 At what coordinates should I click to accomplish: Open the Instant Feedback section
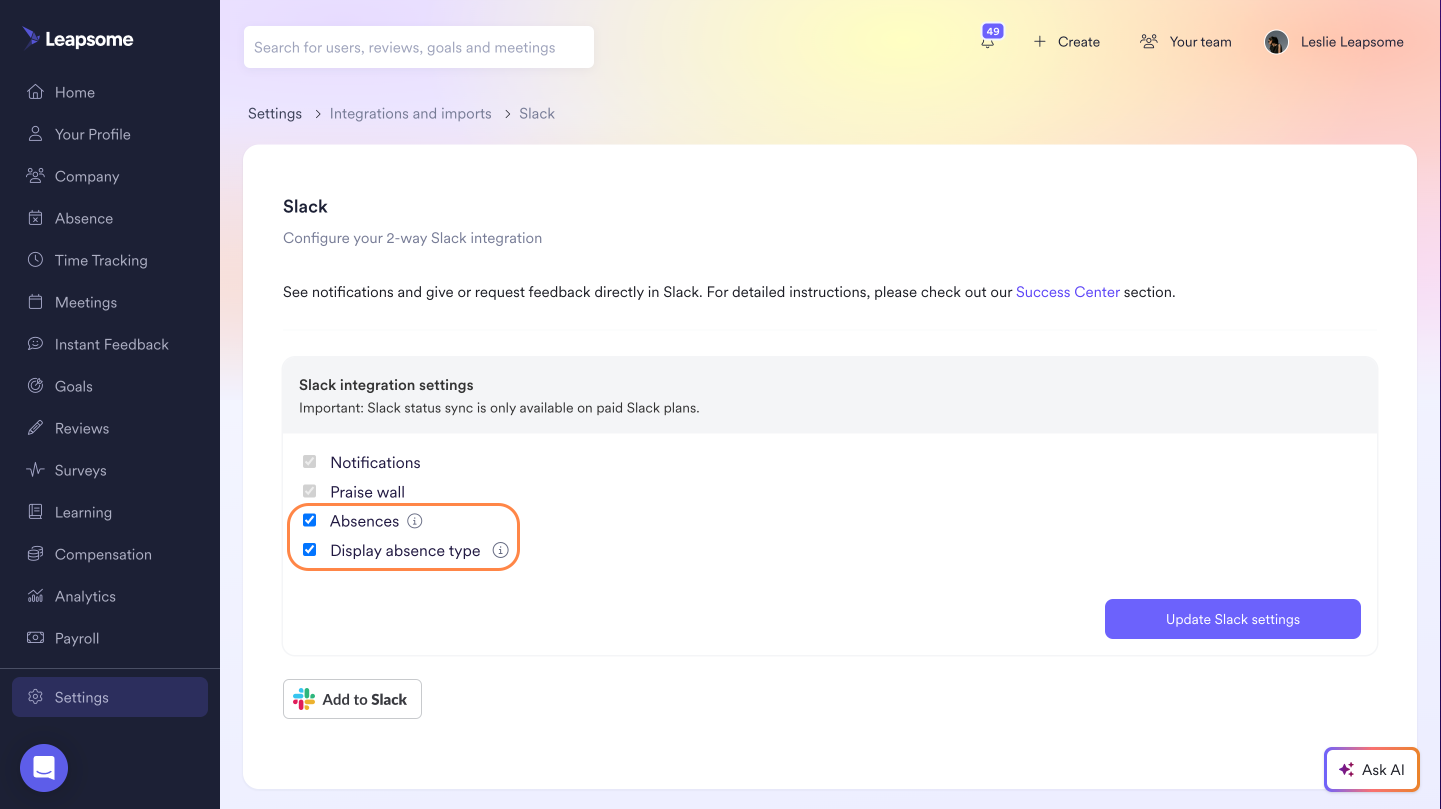coord(110,344)
